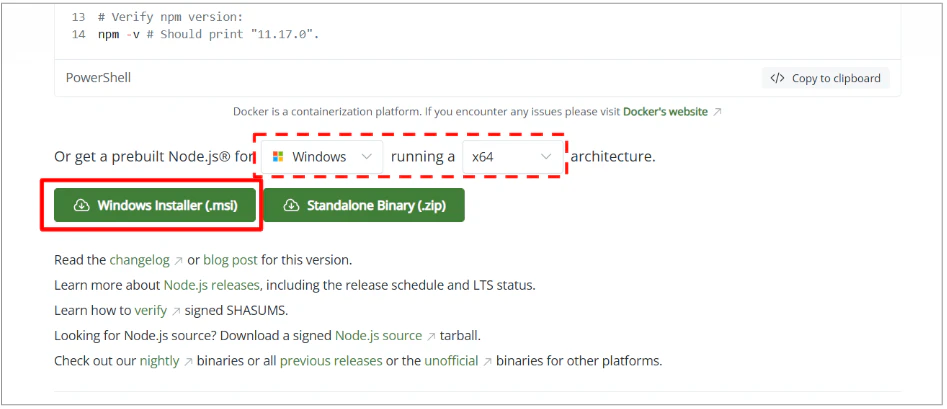Viewport: 947px width, 409px height.
Task: Click the 'Or get a prebuilt Node.js® for' text
Action: coord(155,157)
